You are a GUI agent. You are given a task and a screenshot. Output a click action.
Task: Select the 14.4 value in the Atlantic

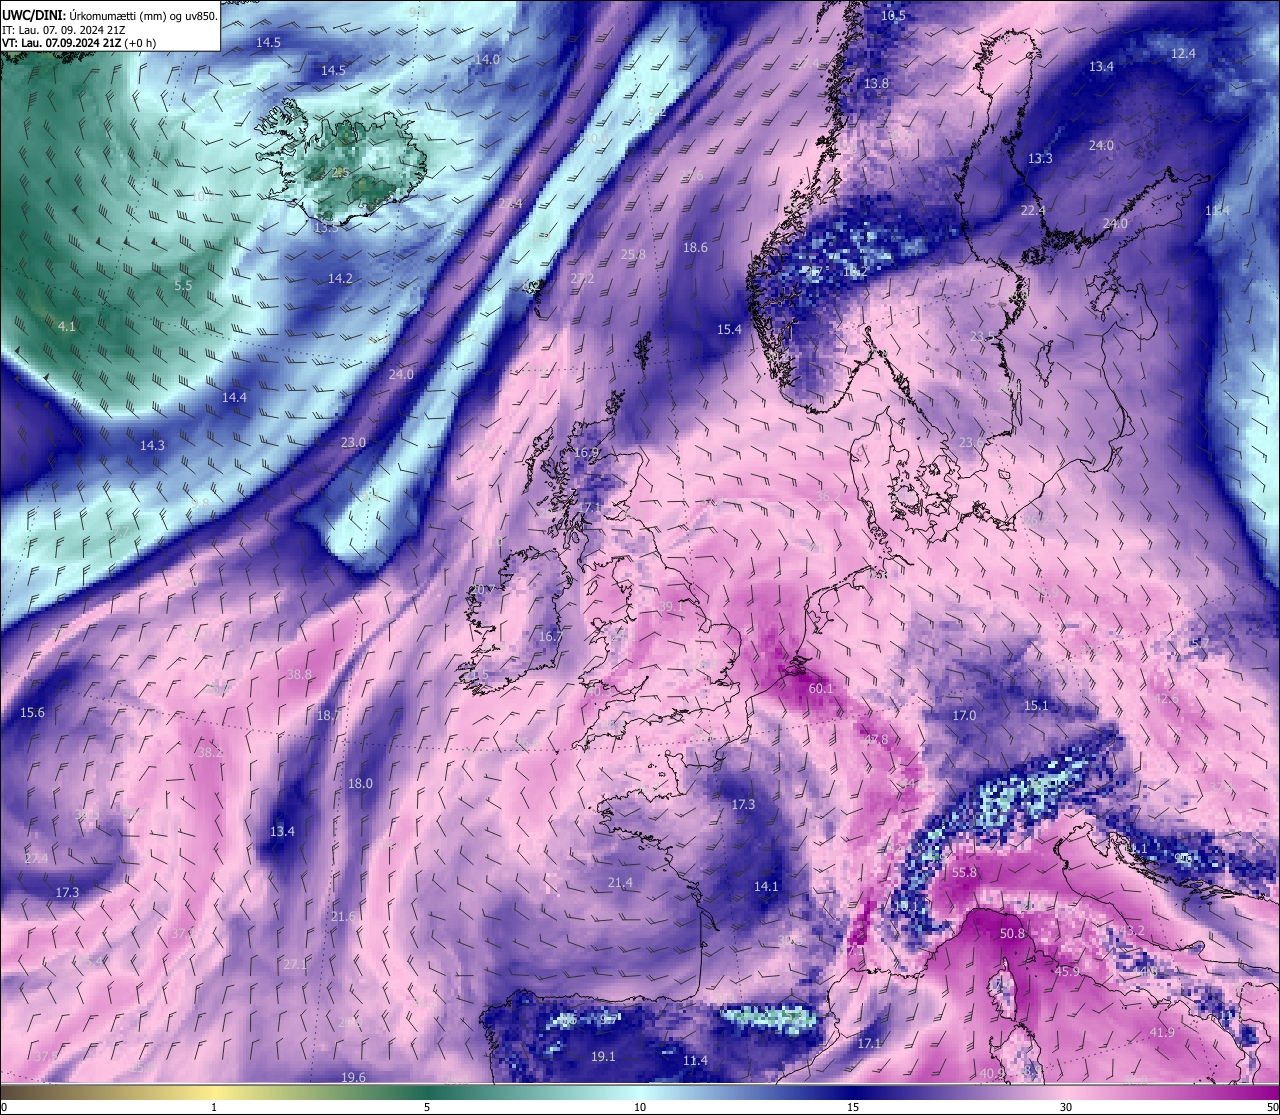click(x=234, y=398)
